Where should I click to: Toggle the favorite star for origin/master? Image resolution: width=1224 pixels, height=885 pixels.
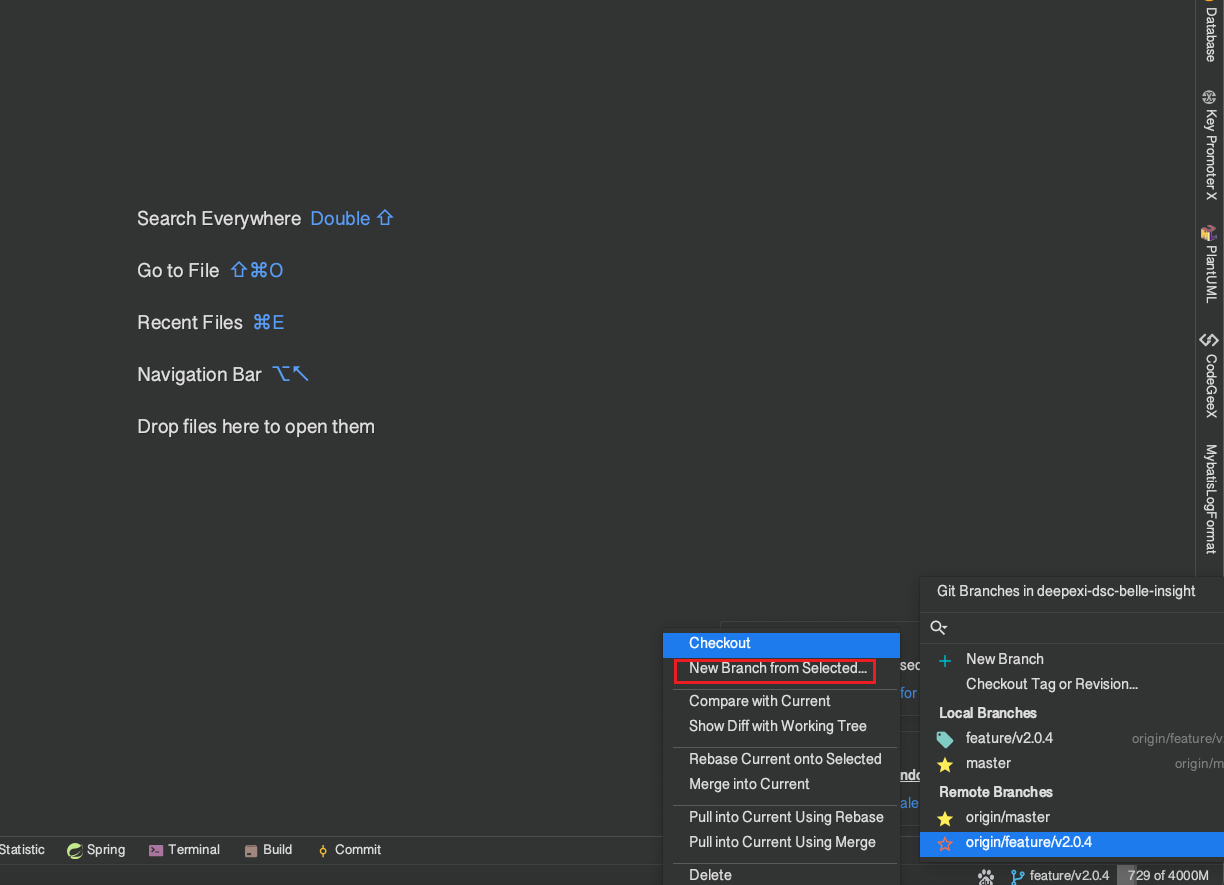[945, 818]
